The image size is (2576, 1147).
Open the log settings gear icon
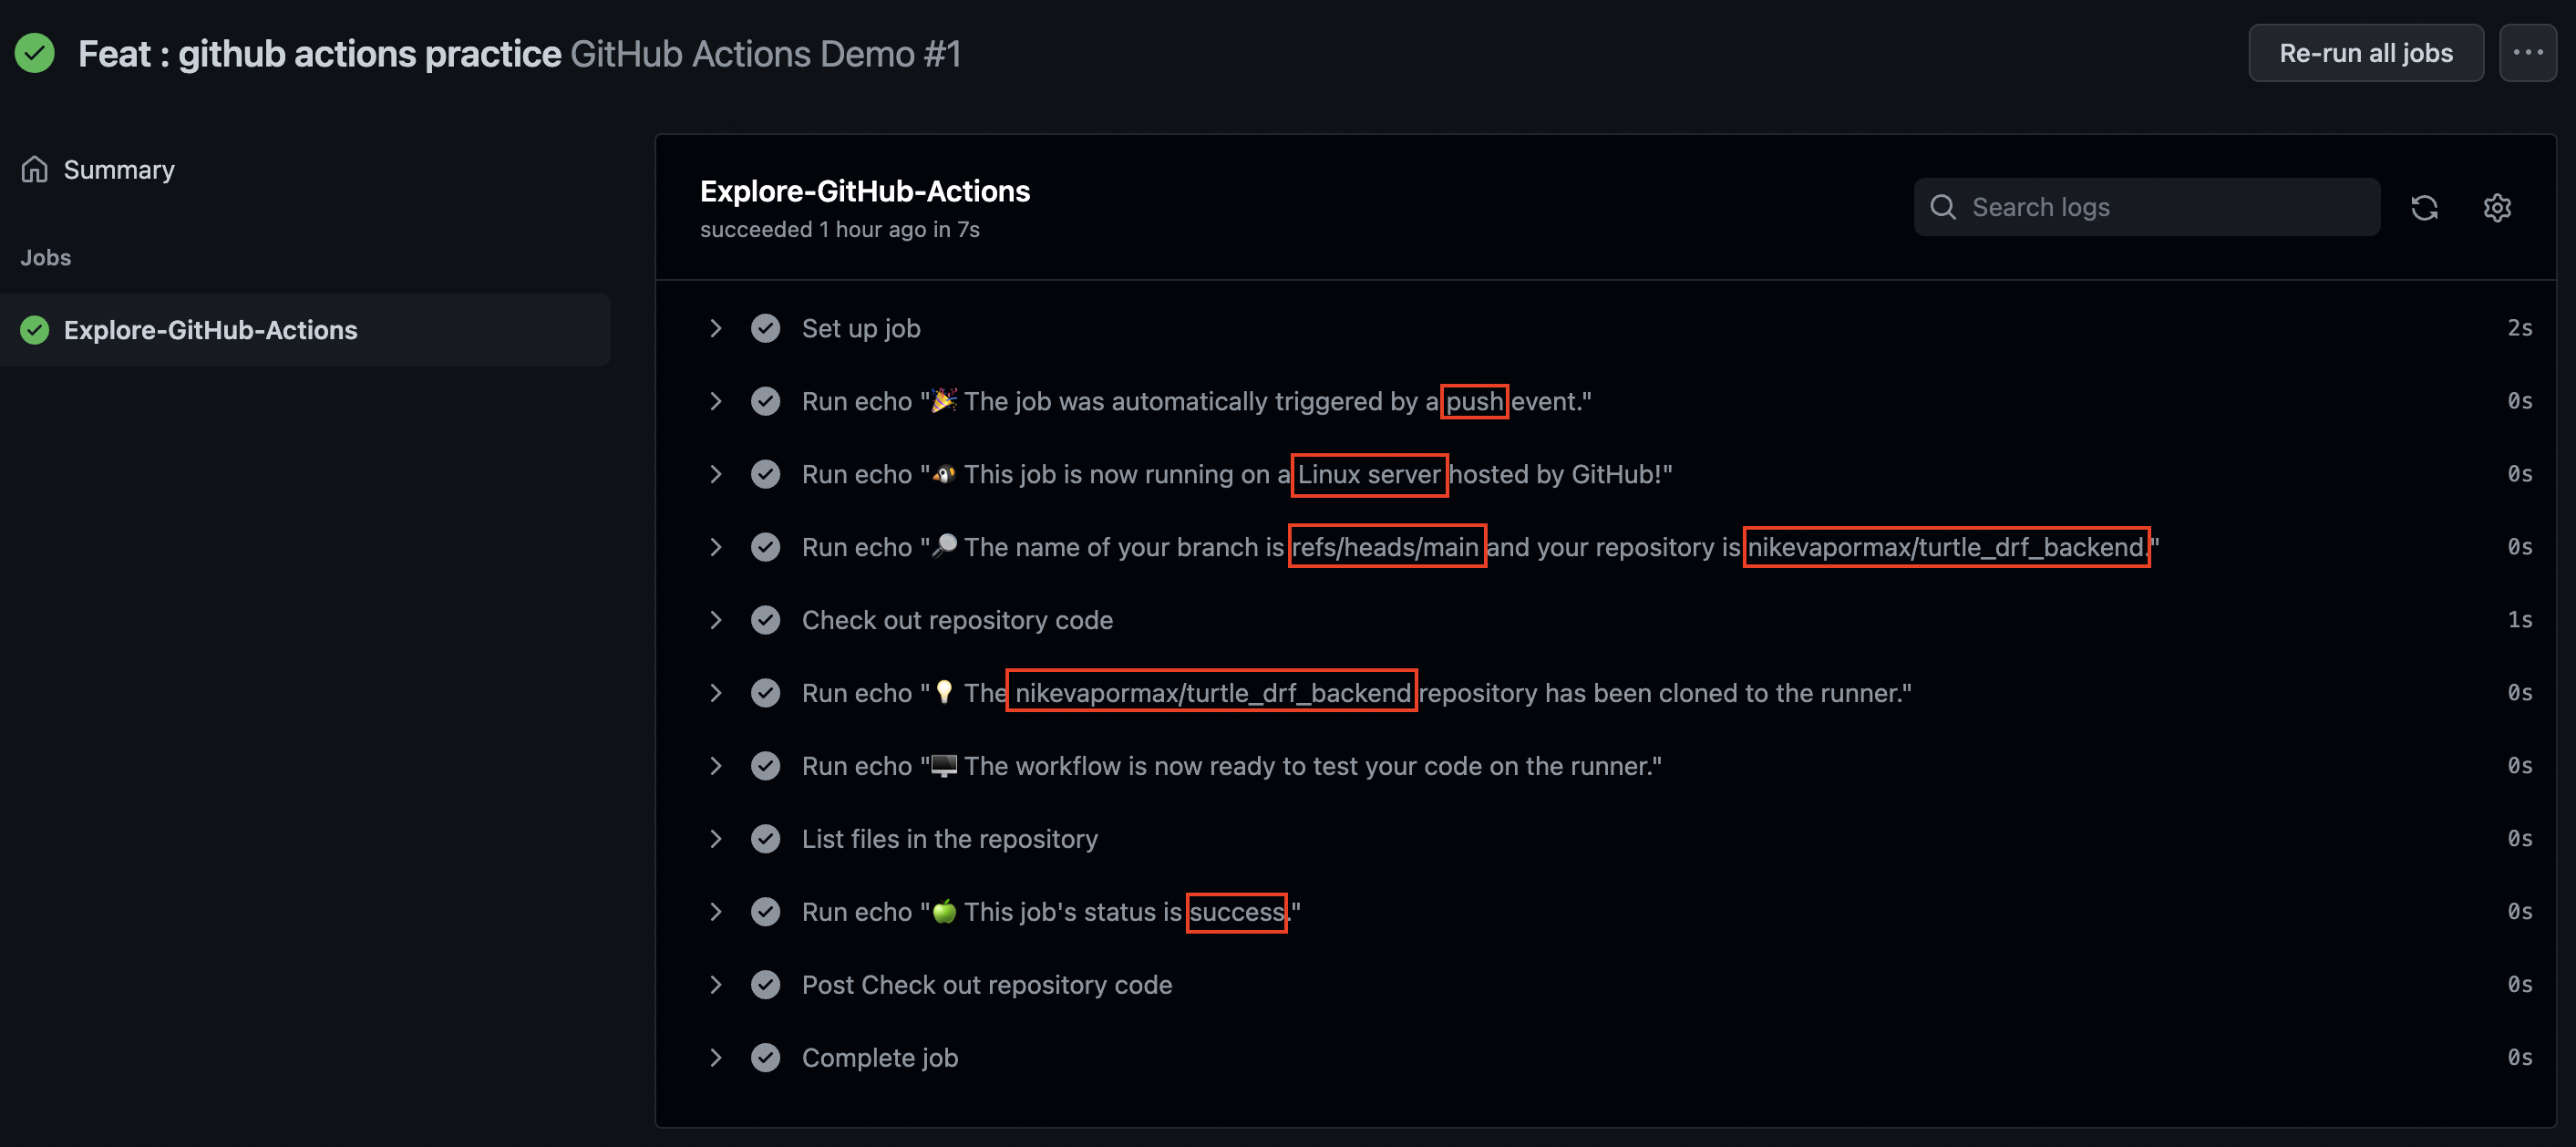pos(2497,207)
